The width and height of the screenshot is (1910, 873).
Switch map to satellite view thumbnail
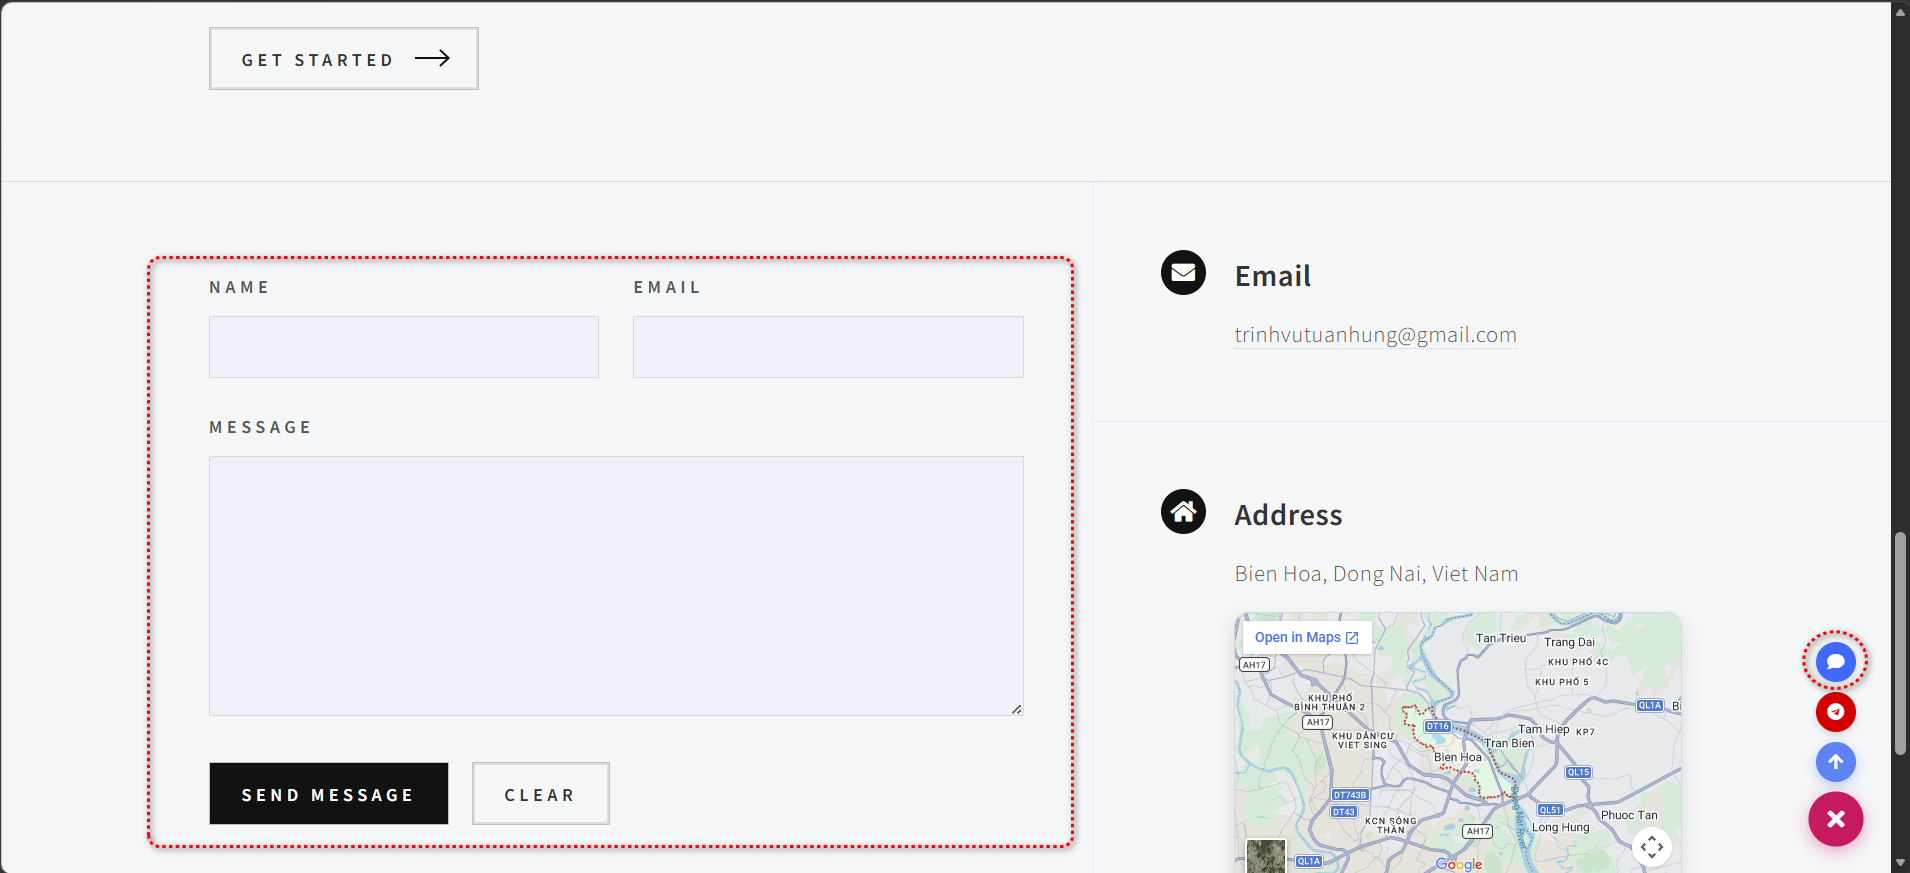[x=1265, y=857]
